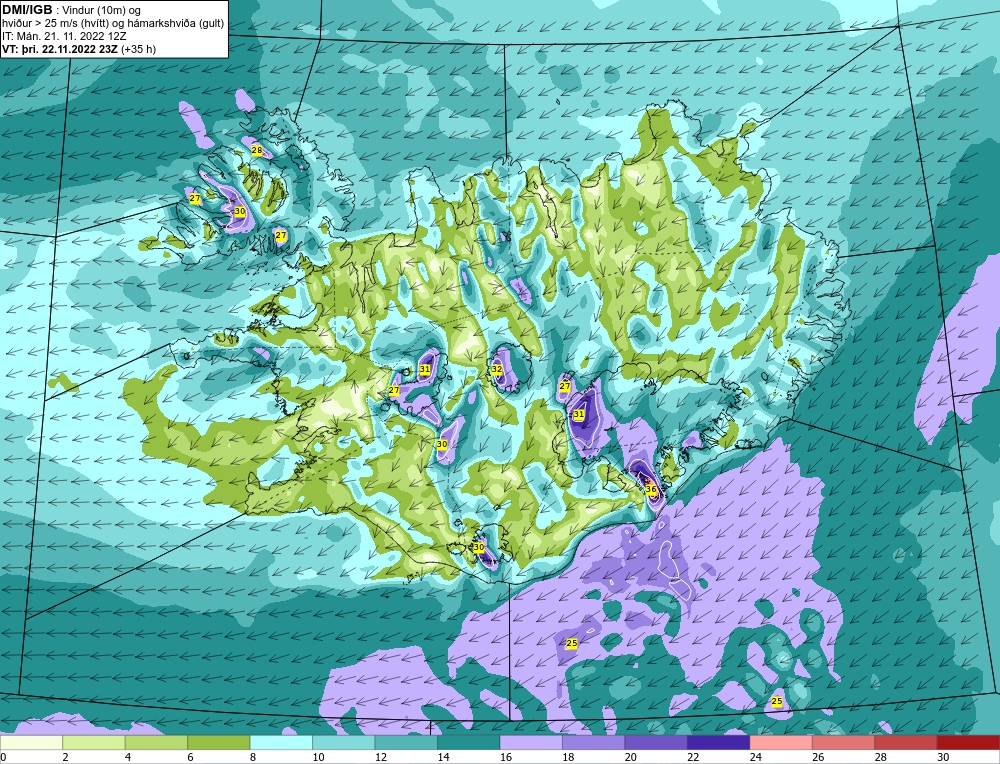Image resolution: width=1000 pixels, height=764 pixels.
Task: Click the yellow 32 gust label
Action: (x=497, y=369)
